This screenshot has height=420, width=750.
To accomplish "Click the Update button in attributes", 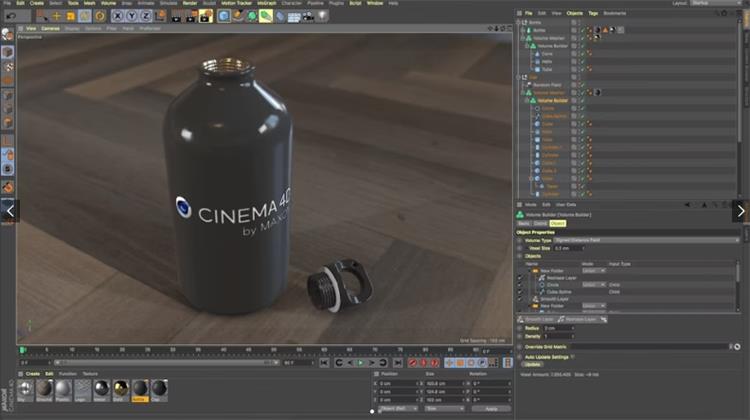I will (x=532, y=364).
